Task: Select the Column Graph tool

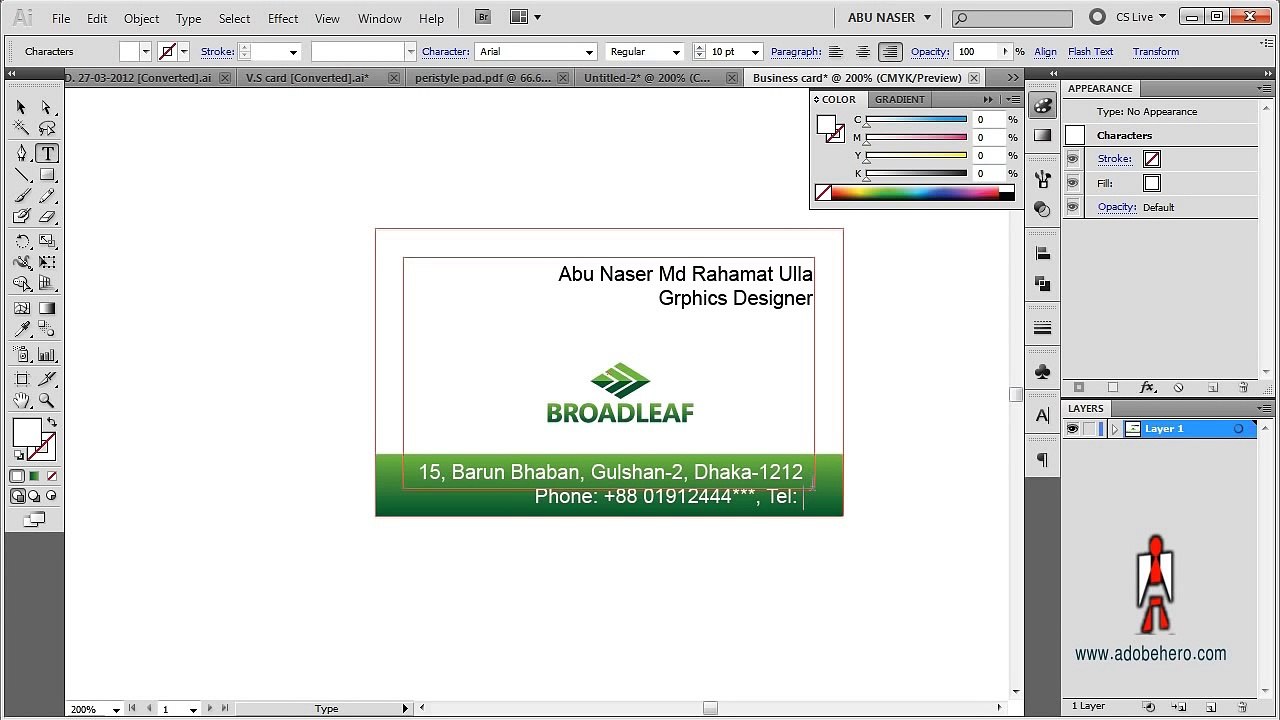Action: tap(46, 355)
